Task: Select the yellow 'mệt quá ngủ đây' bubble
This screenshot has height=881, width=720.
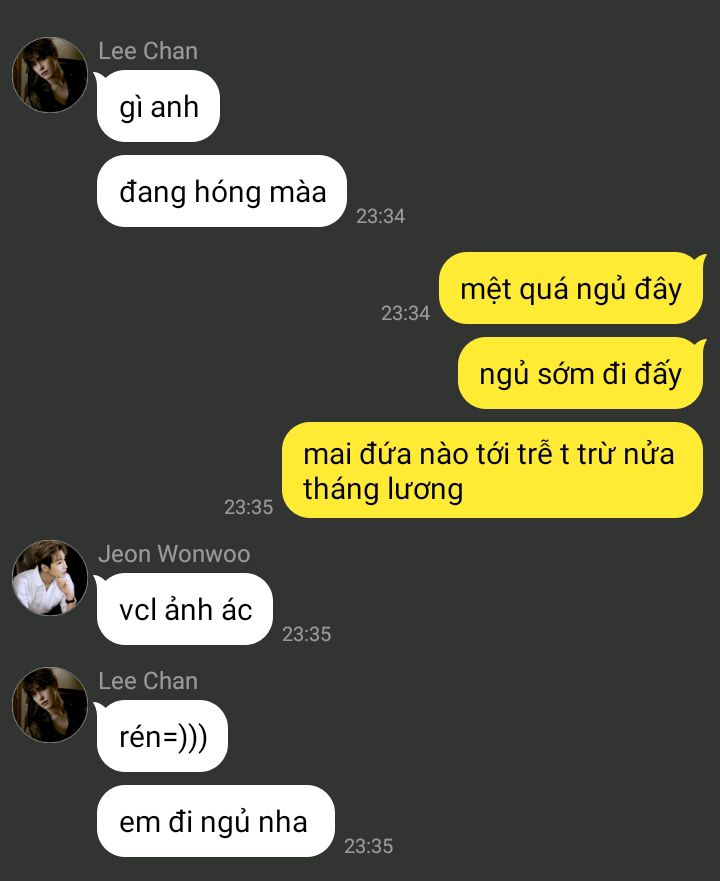Action: 572,288
